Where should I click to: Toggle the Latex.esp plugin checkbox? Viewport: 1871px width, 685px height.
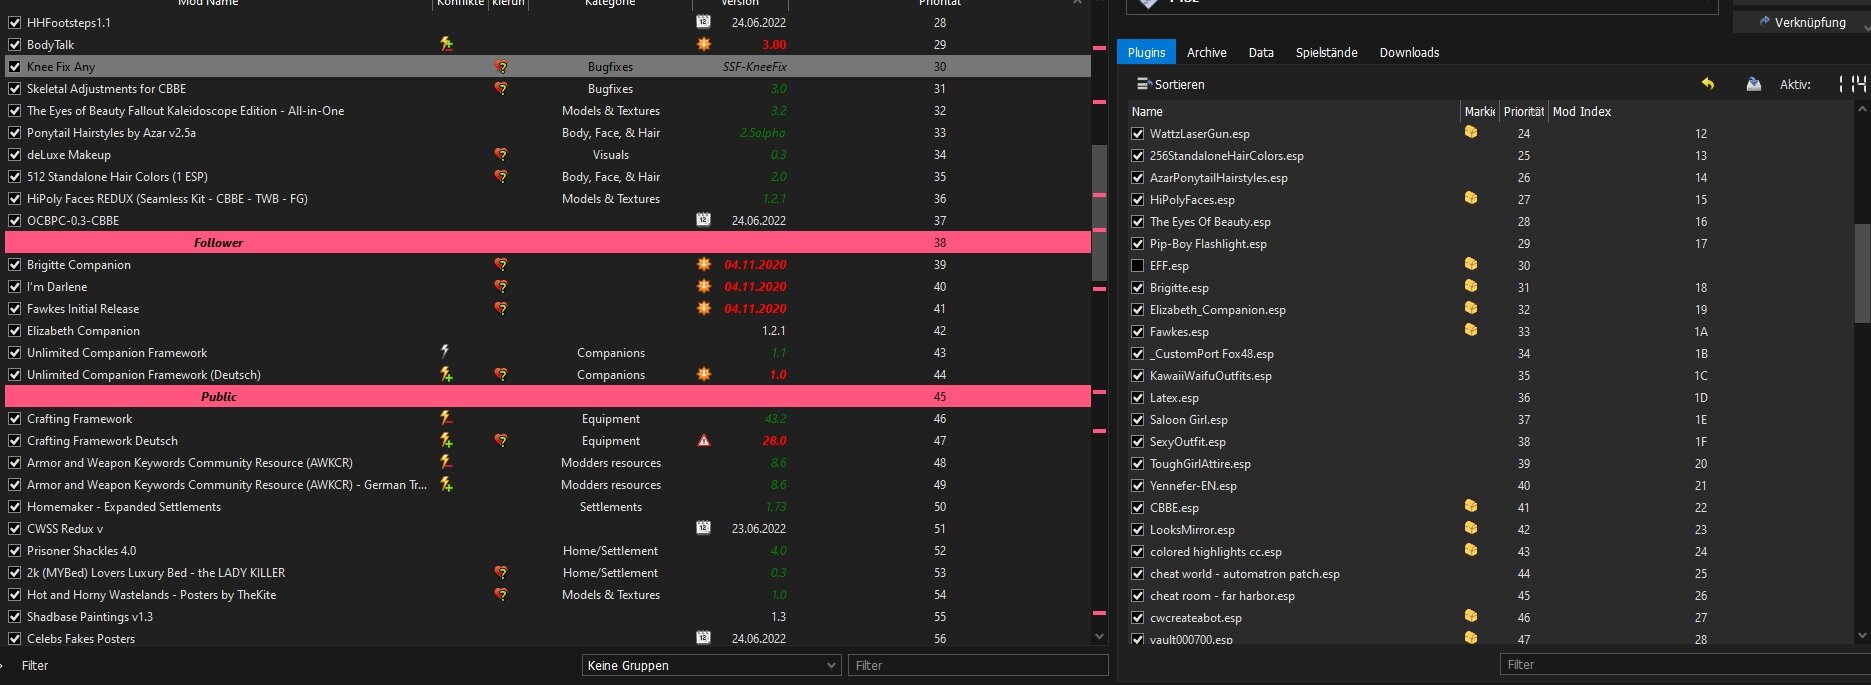pyautogui.click(x=1138, y=398)
